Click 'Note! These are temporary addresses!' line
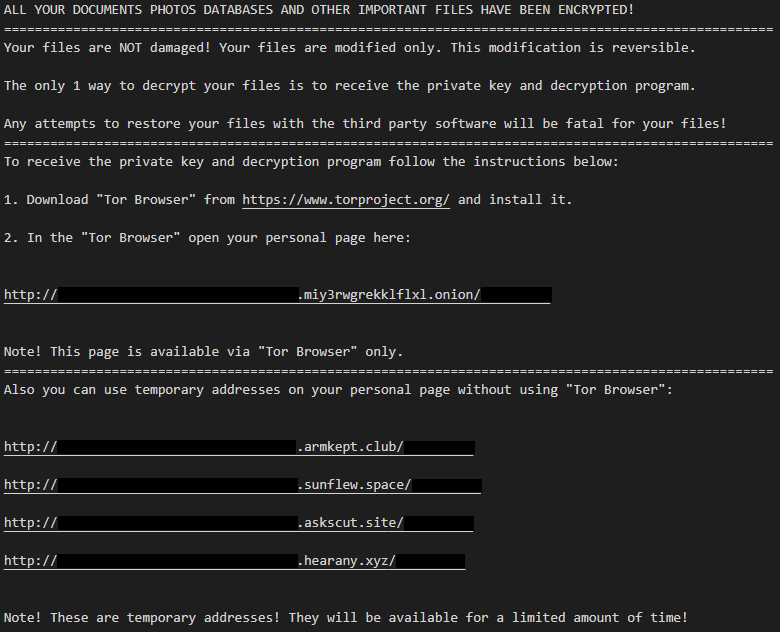780x632 pixels. [x=346, y=618]
